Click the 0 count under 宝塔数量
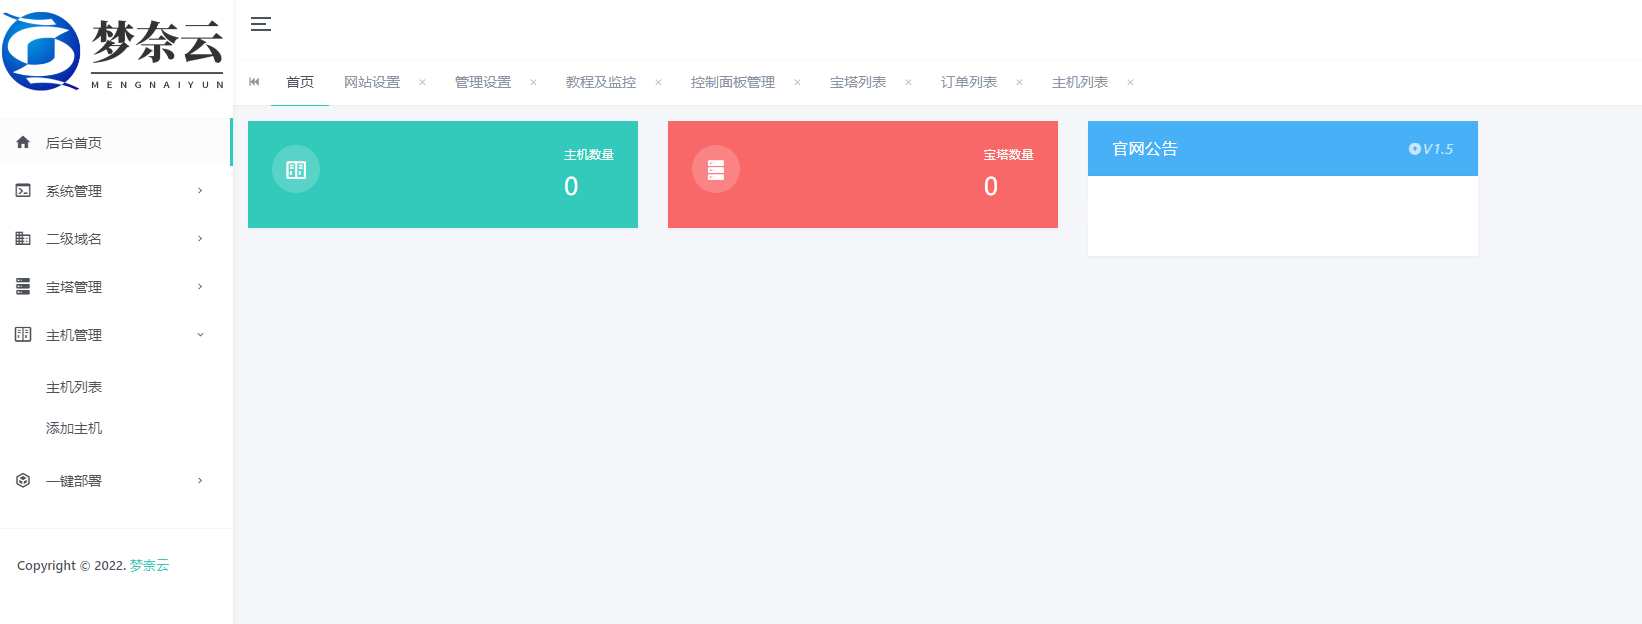This screenshot has height=624, width=1642. coord(991,186)
